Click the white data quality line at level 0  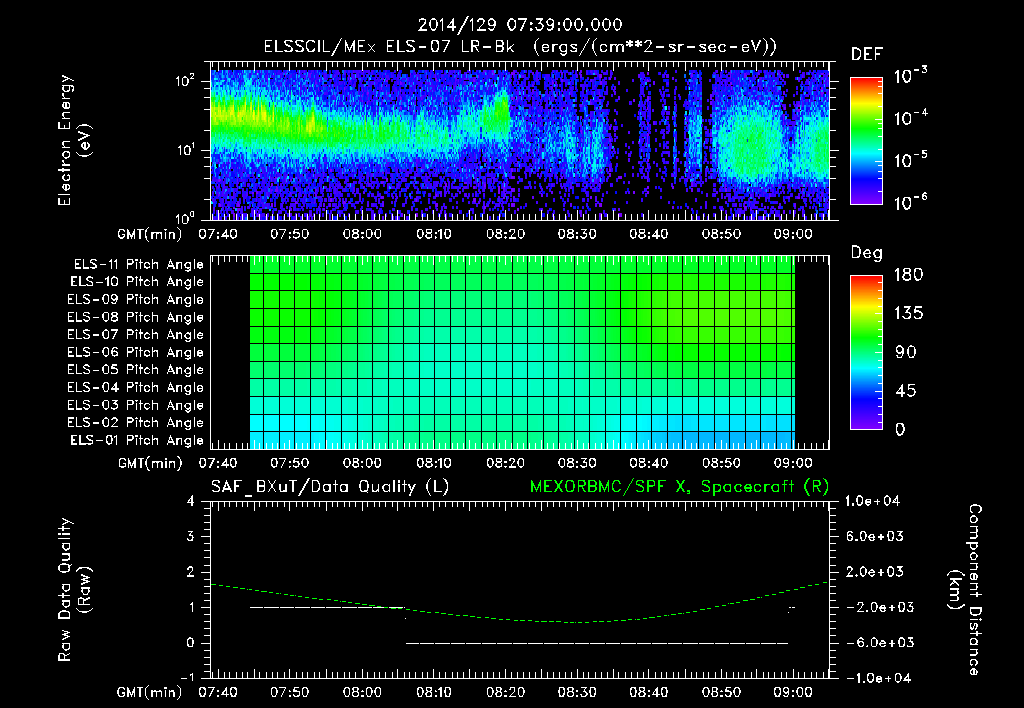597,643
